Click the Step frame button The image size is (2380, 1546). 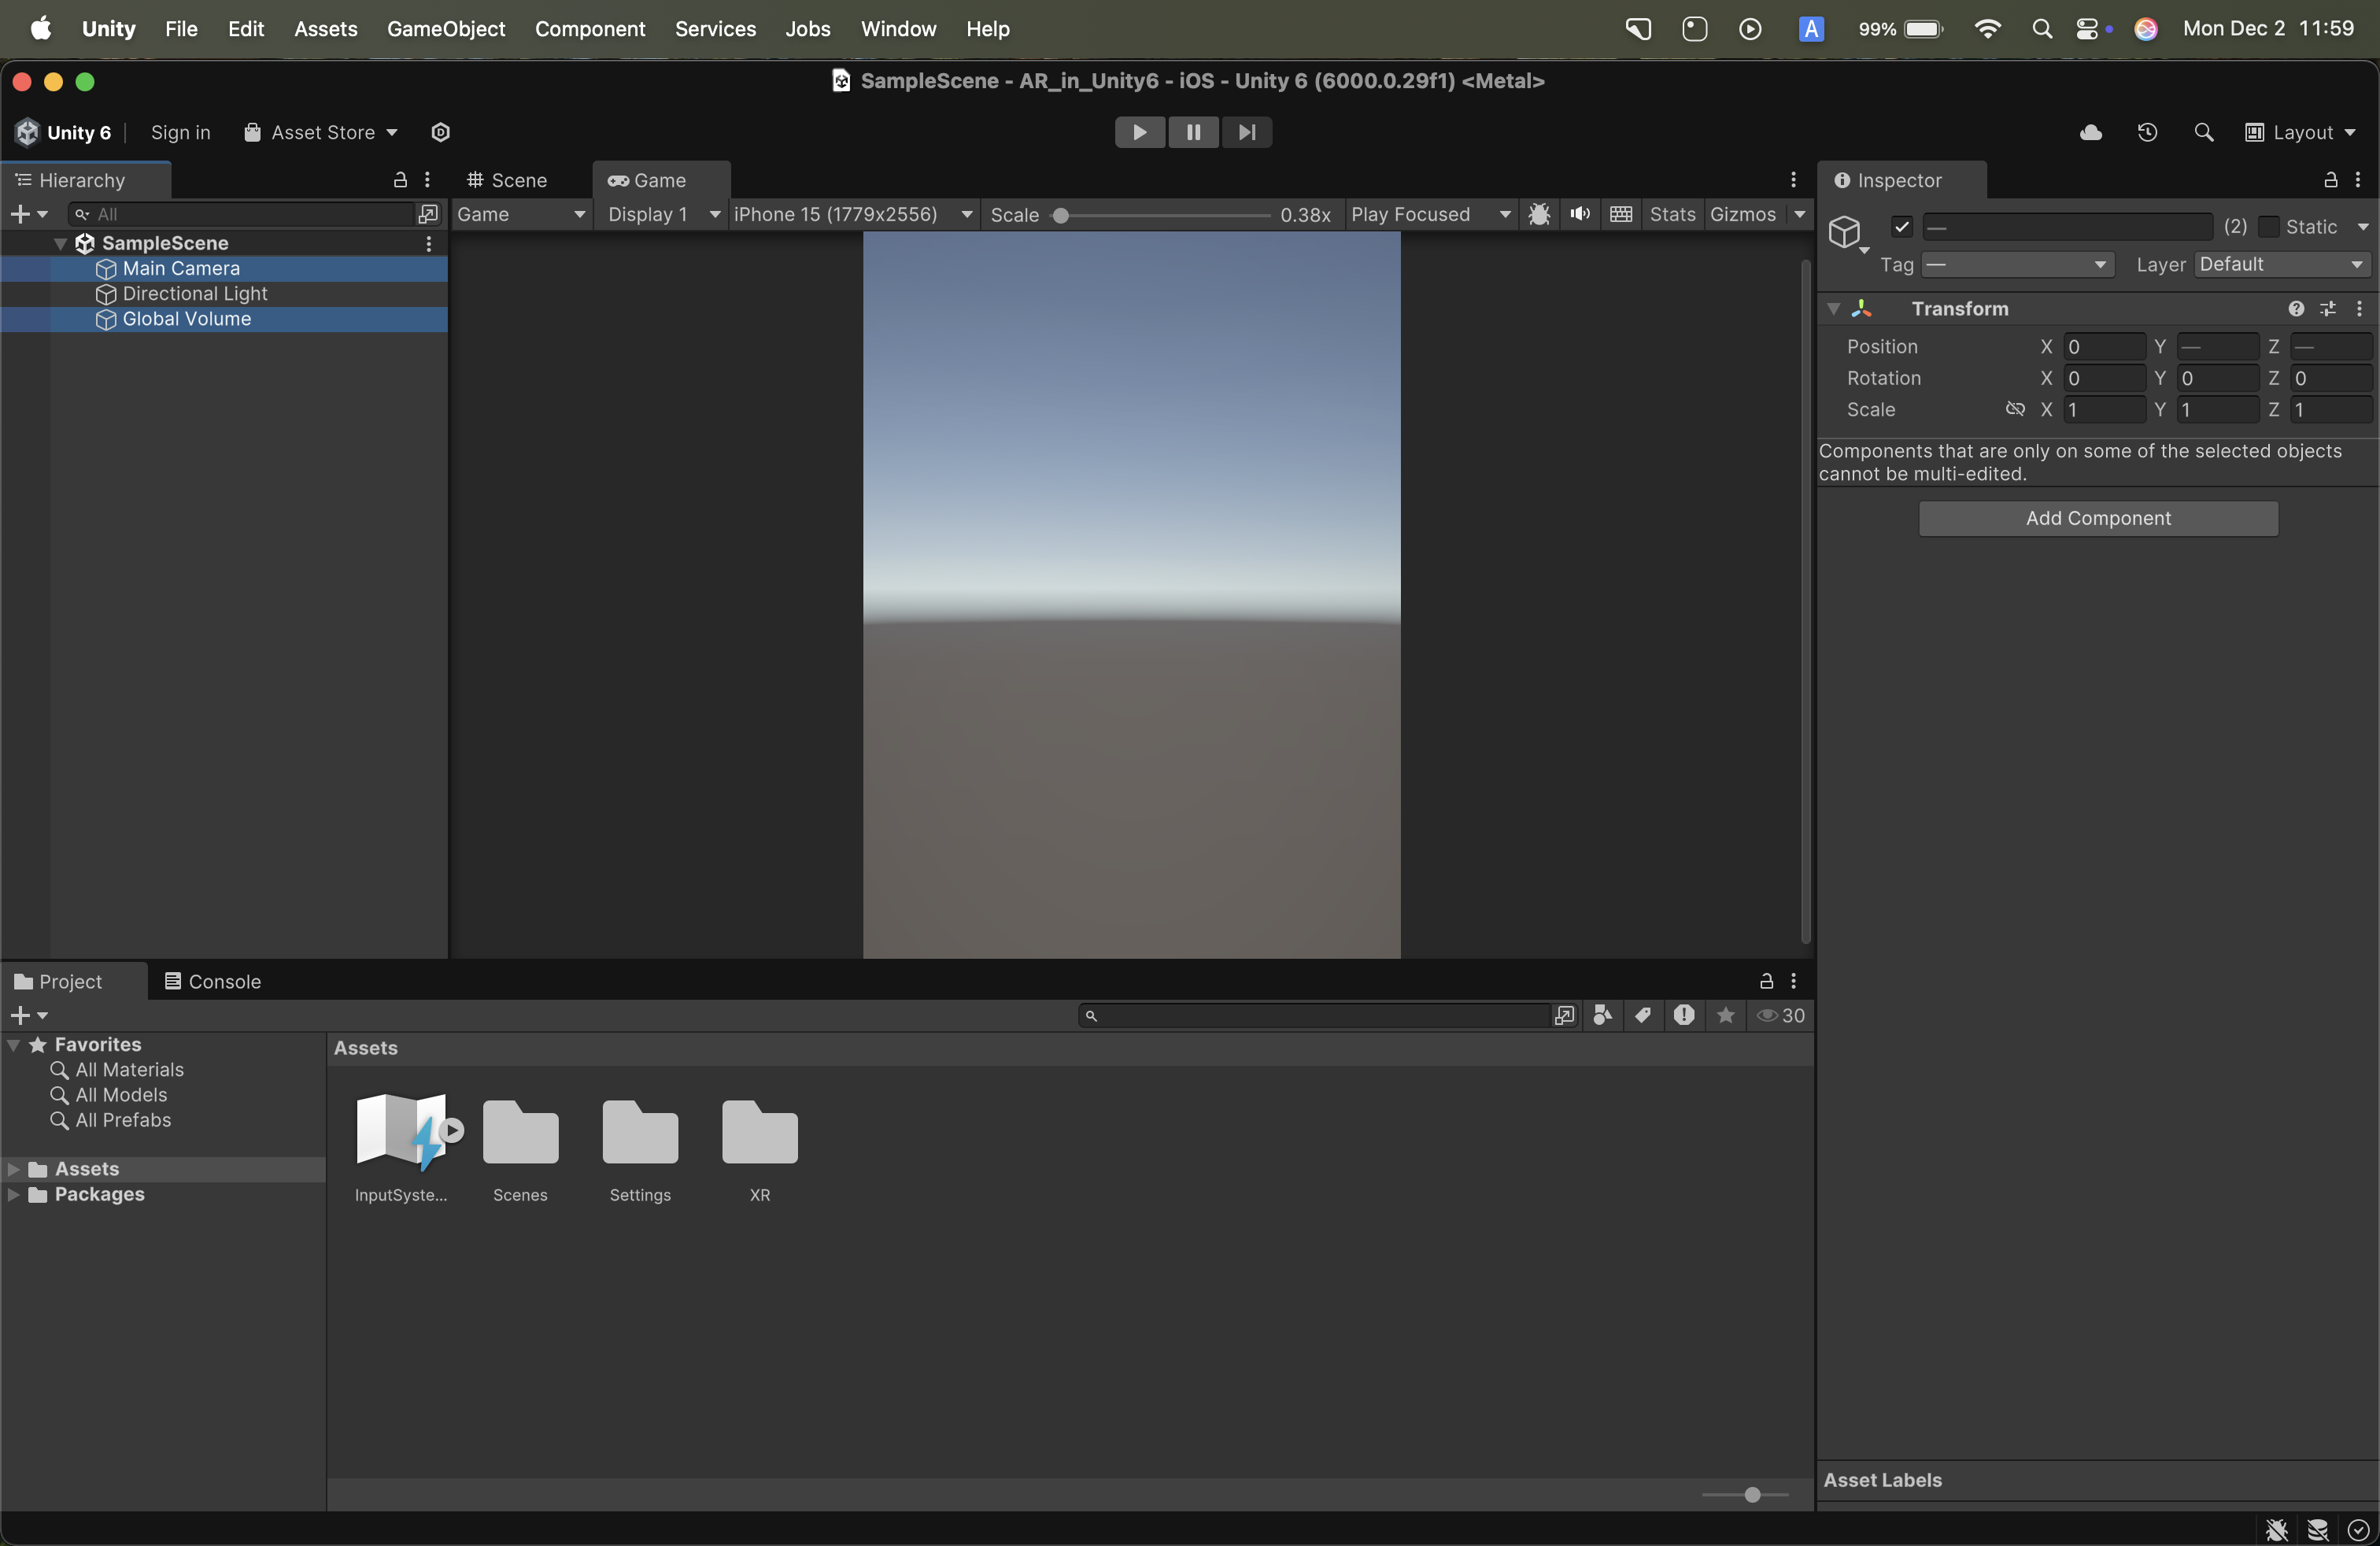click(x=1246, y=132)
